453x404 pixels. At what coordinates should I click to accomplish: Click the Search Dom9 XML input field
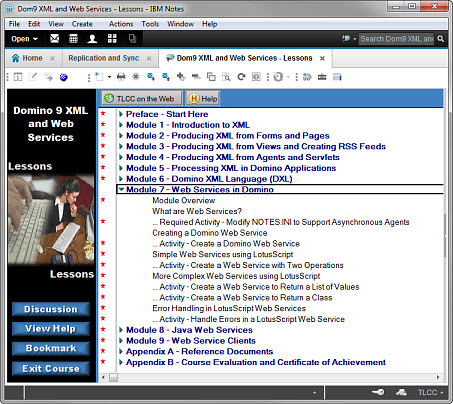(x=396, y=39)
